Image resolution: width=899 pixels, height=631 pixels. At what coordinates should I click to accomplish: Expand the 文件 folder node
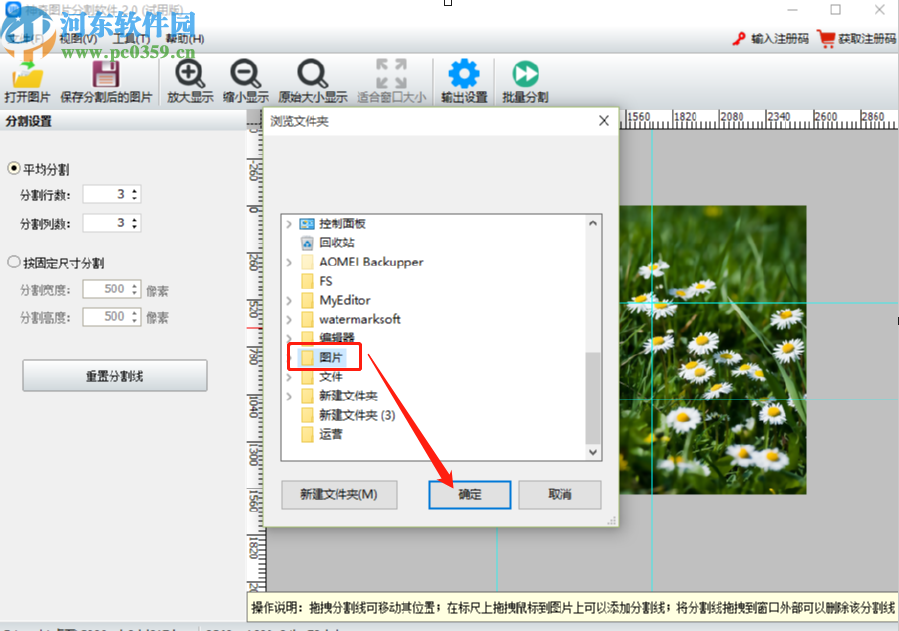click(x=289, y=377)
